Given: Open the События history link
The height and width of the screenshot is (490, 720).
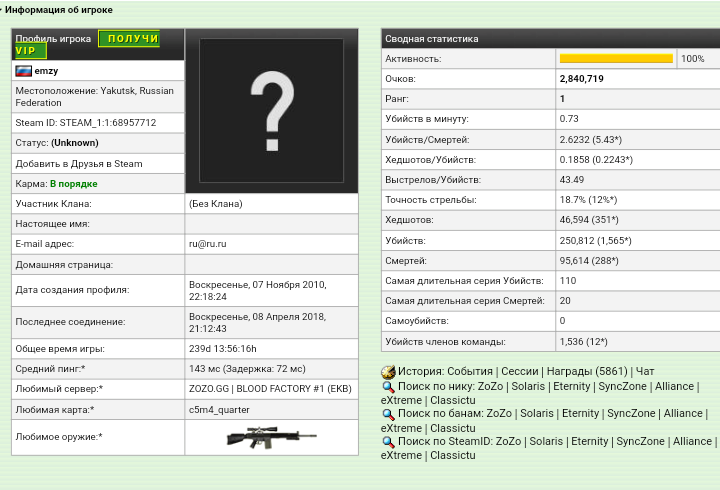Looking at the screenshot, I should tap(470, 371).
